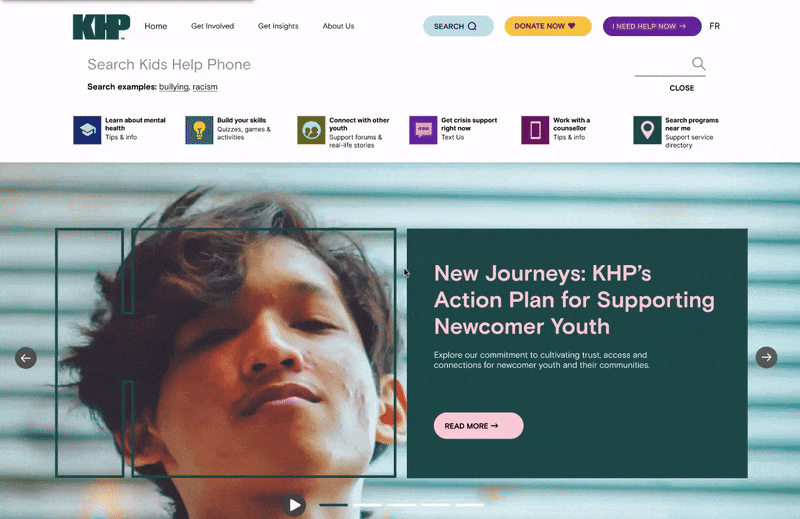Advance to the next carousel slide

[x=766, y=357]
